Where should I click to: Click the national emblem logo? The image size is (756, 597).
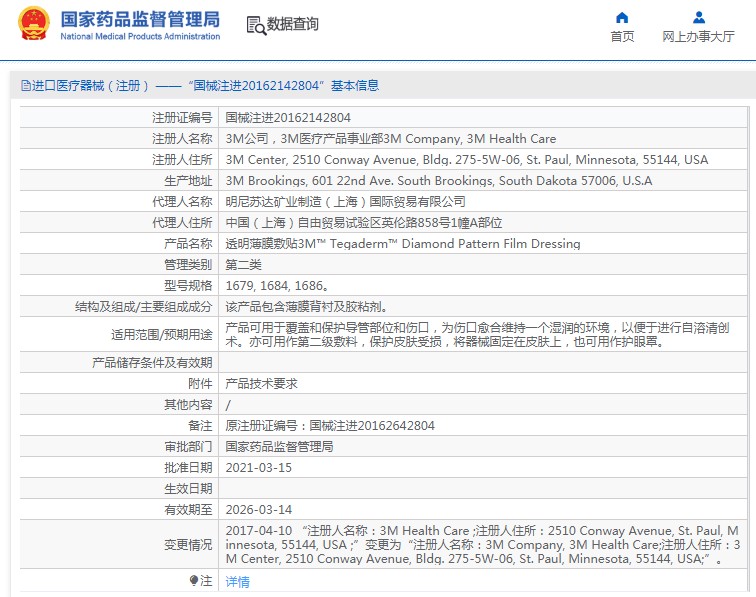tap(33, 23)
